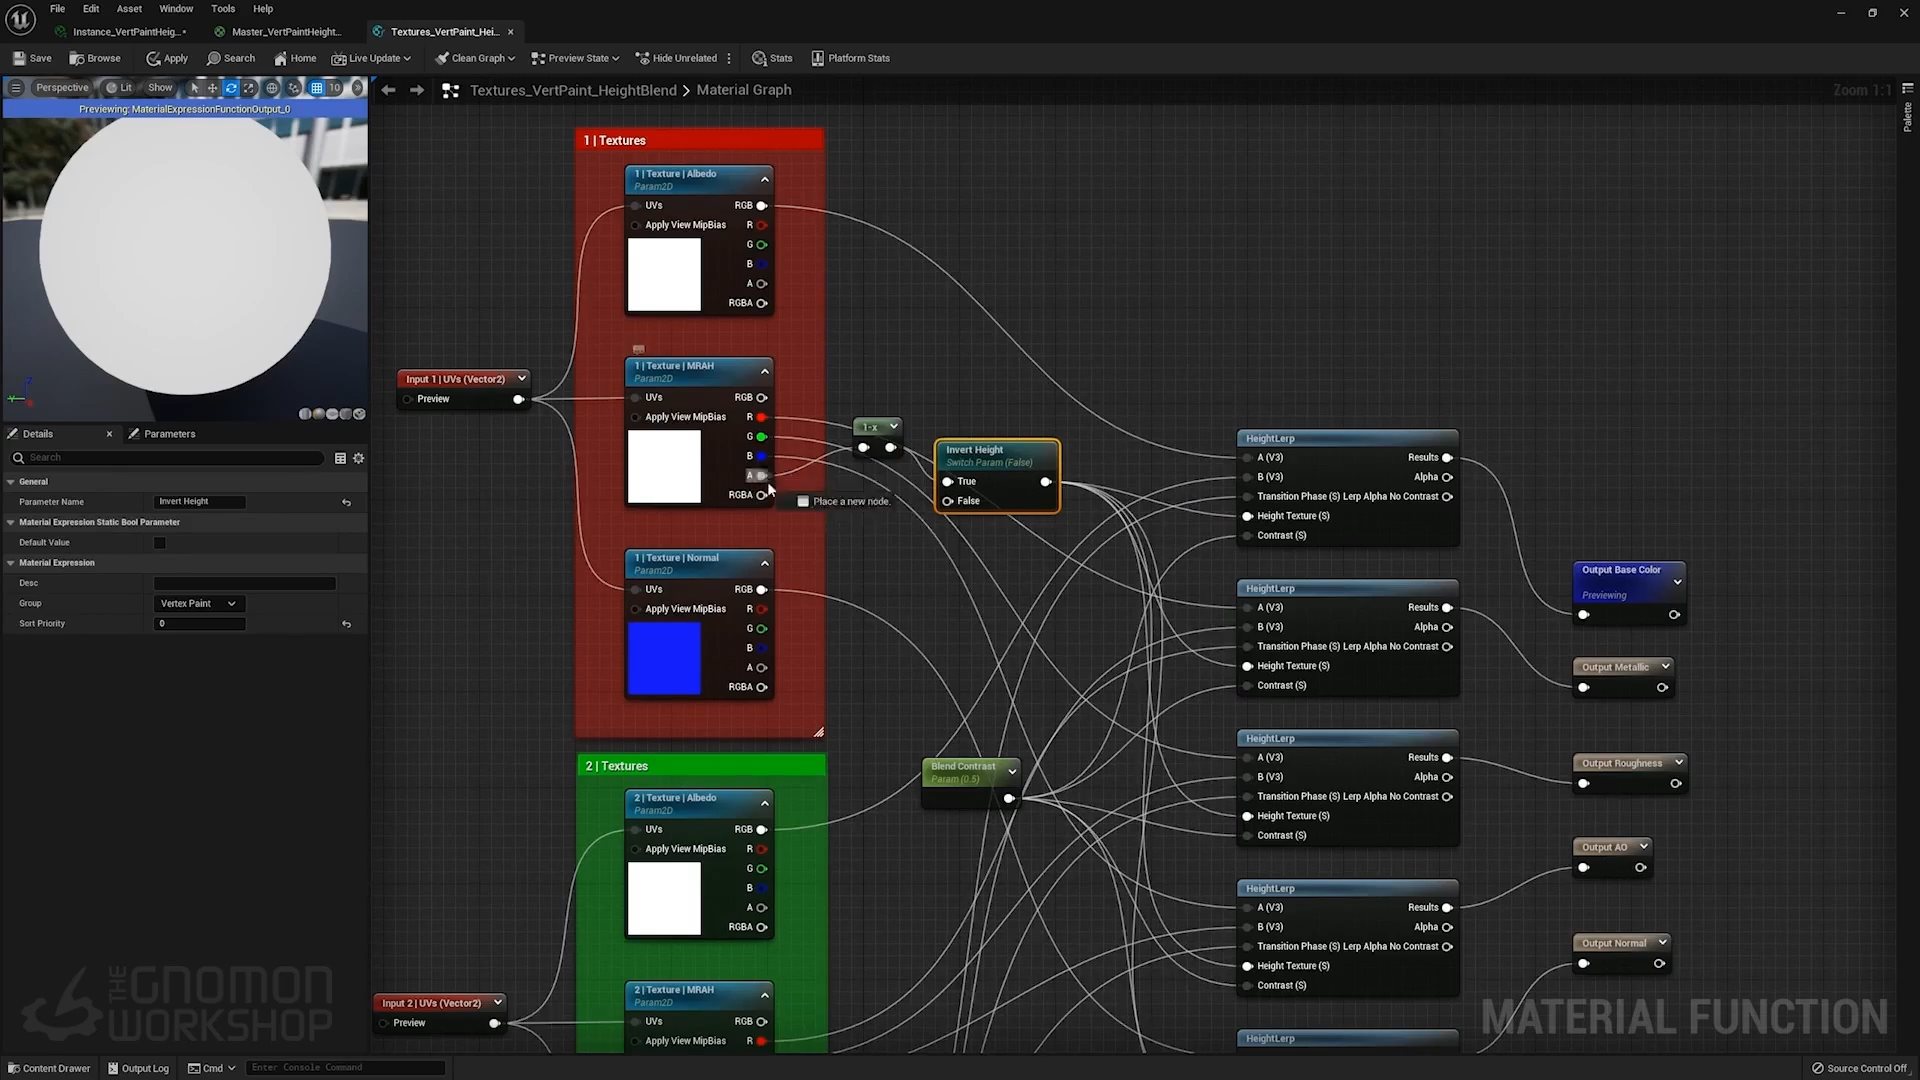Click the Output Log button

138,1068
